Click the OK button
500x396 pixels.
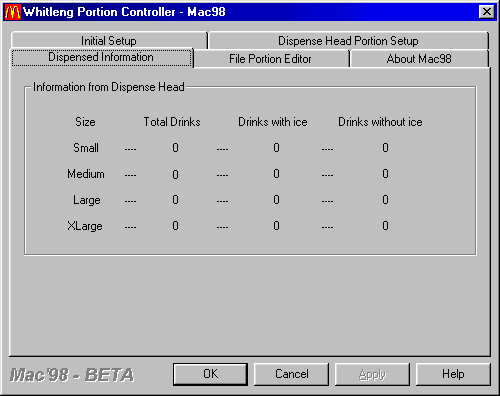pyautogui.click(x=210, y=374)
